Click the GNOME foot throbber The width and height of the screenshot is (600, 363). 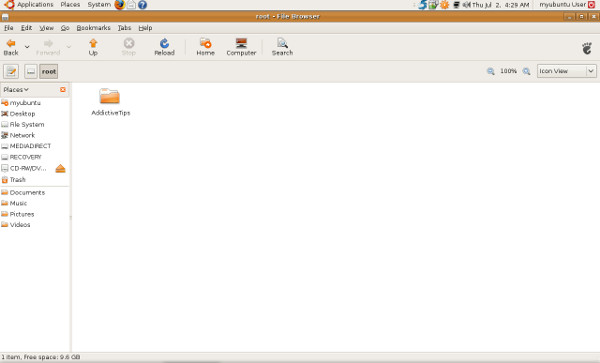coord(587,48)
